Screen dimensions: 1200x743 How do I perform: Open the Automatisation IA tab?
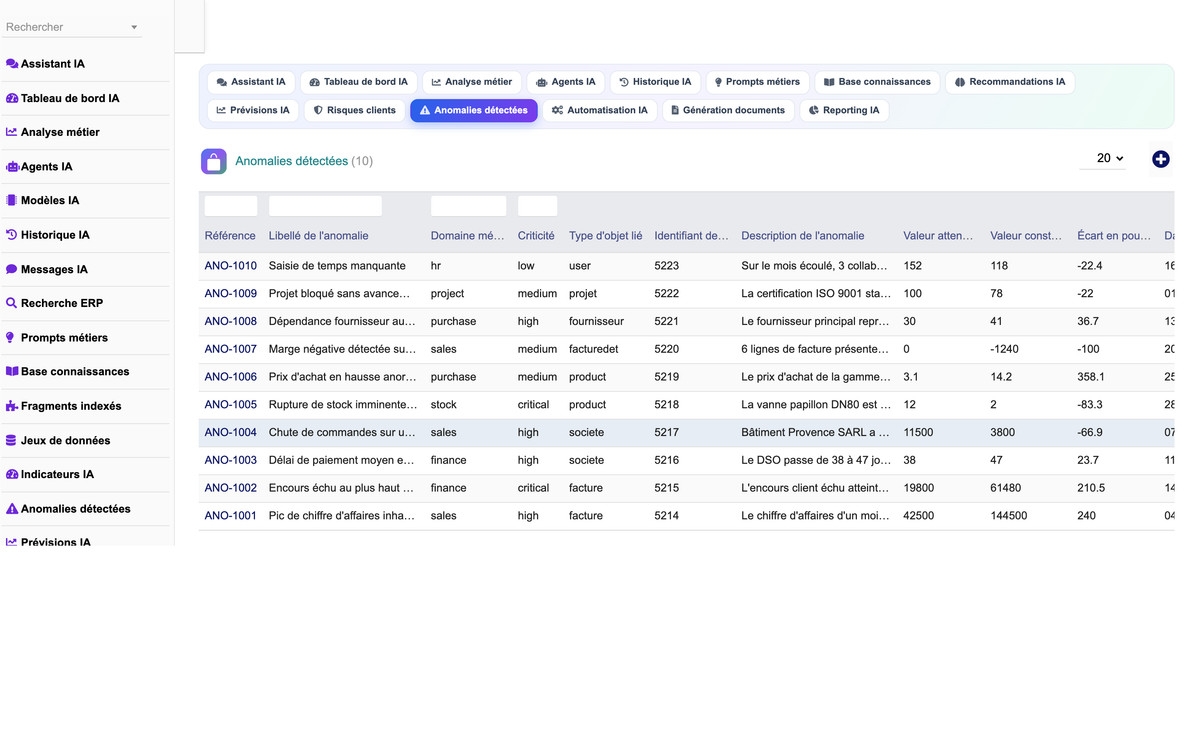[x=600, y=110]
